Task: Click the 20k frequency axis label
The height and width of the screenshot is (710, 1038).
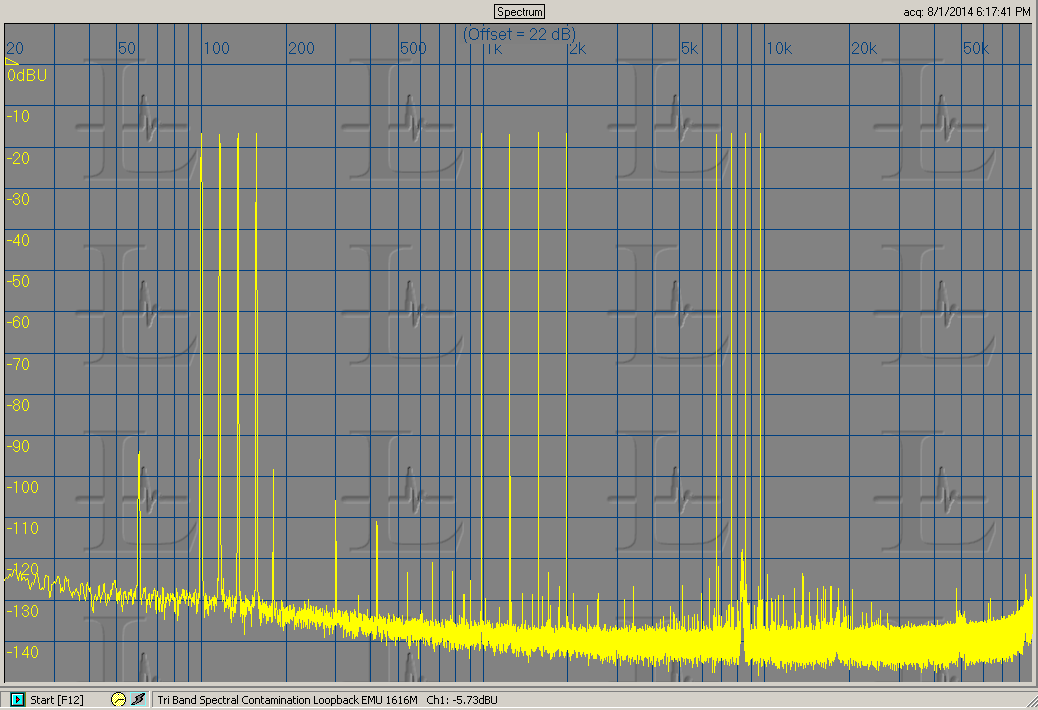Action: click(x=864, y=48)
